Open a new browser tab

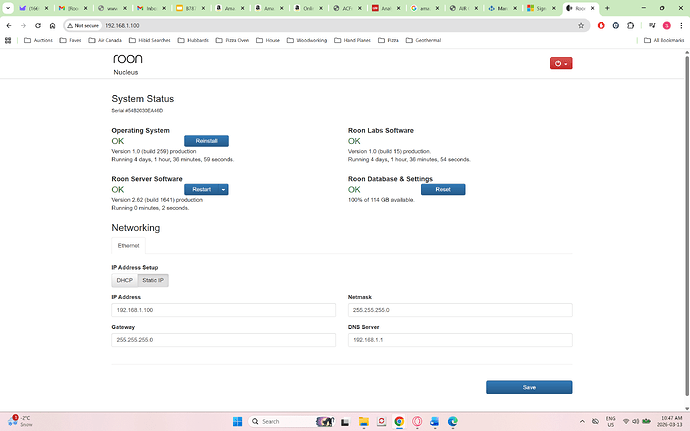point(607,8)
